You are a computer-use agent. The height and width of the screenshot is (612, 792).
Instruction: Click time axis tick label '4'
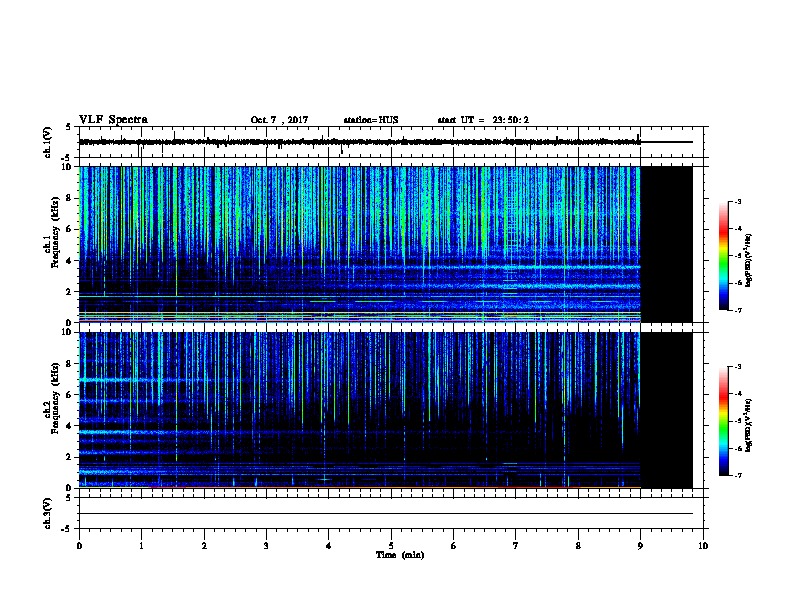pyautogui.click(x=329, y=546)
